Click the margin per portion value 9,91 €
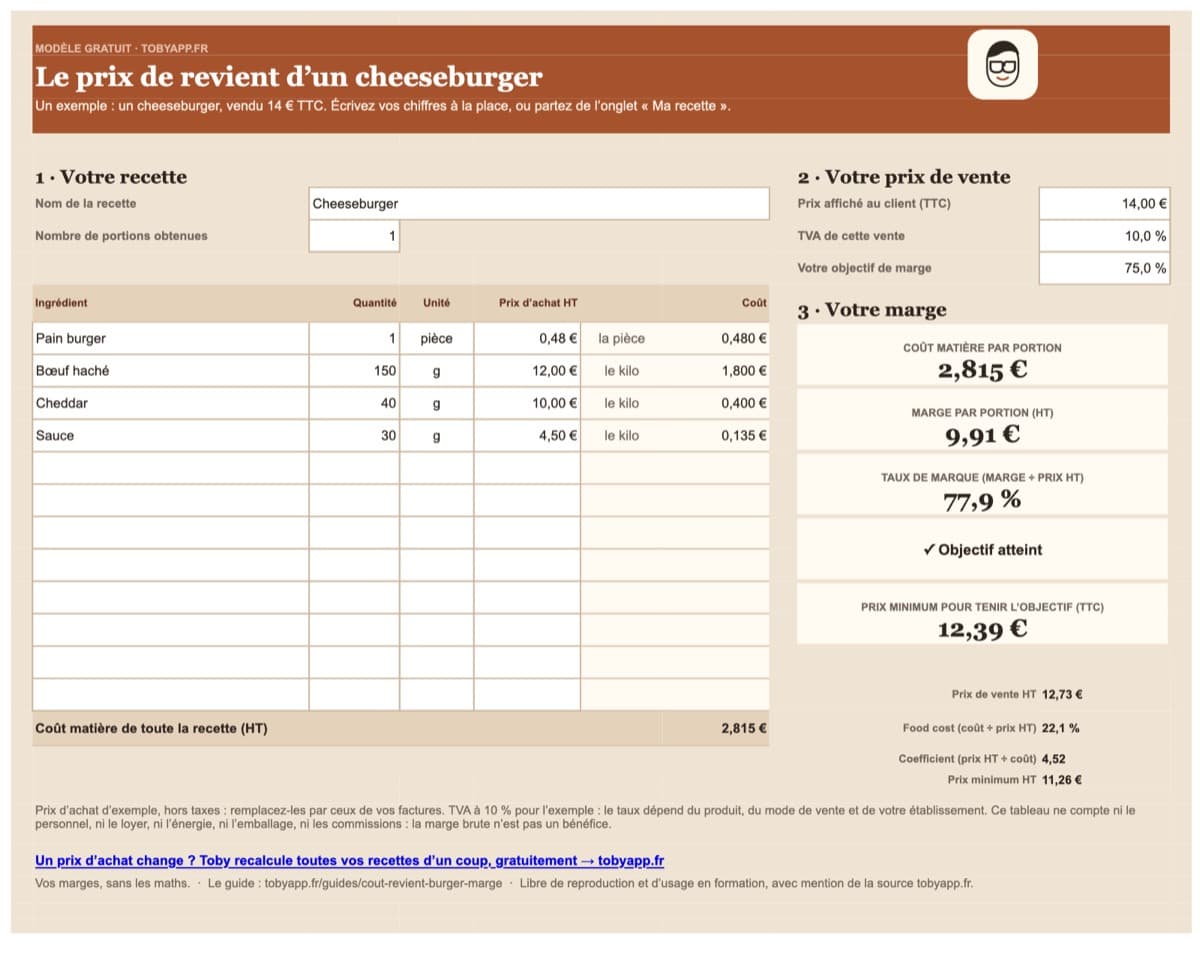 coord(982,435)
